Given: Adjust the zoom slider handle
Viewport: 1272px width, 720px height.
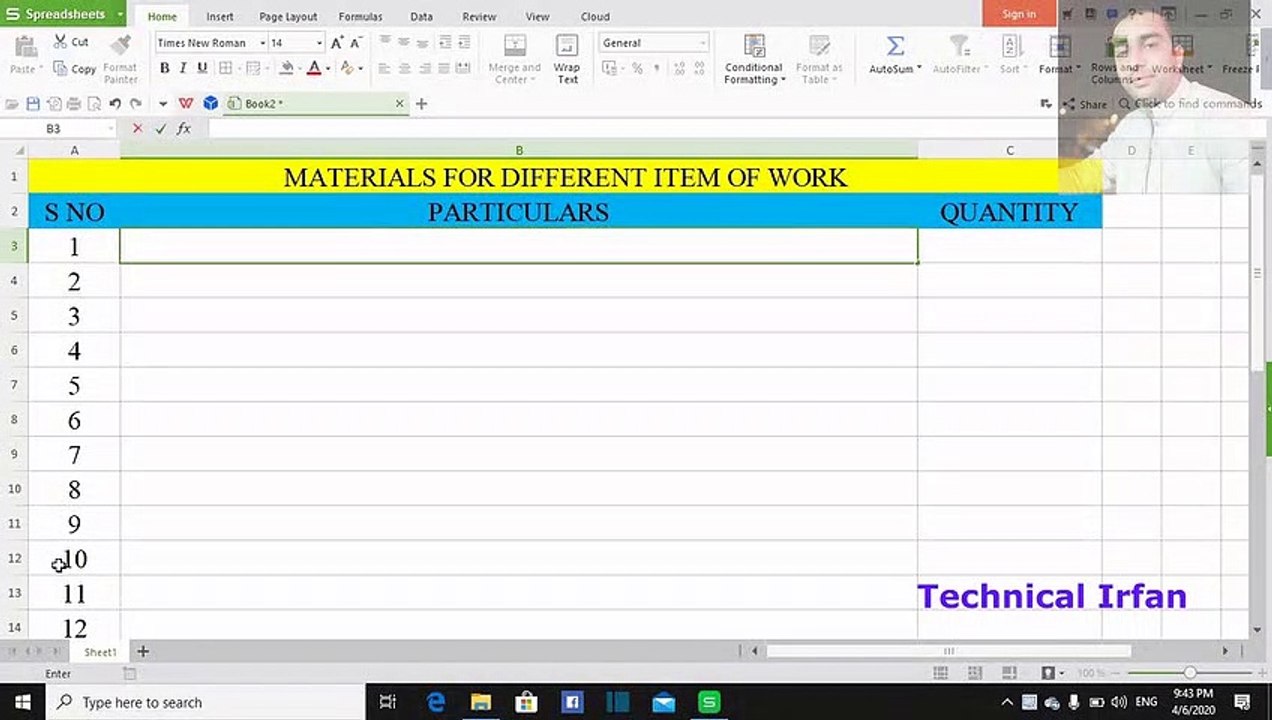Looking at the screenshot, I should 1190,674.
